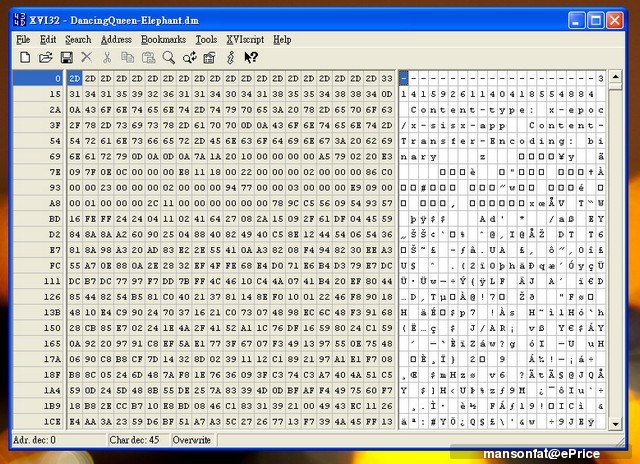
Task: Click the address label 'A8'
Action: click(55, 203)
